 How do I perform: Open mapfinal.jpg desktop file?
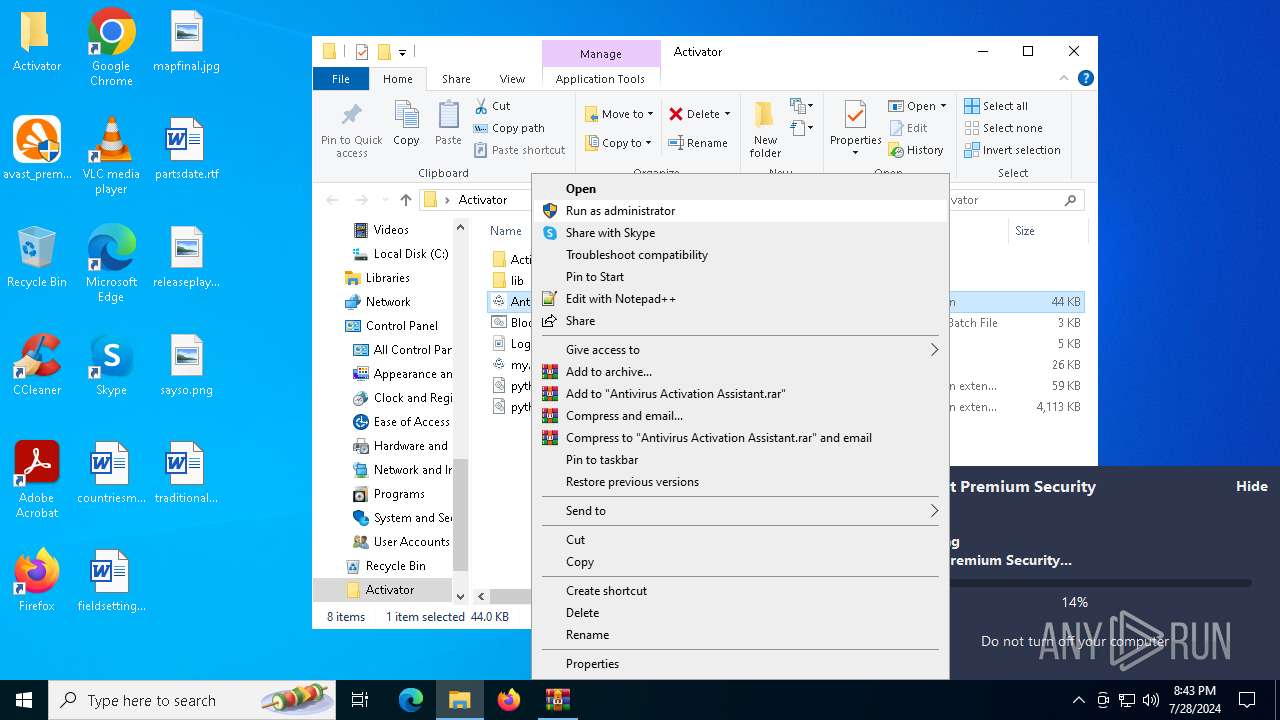[186, 42]
